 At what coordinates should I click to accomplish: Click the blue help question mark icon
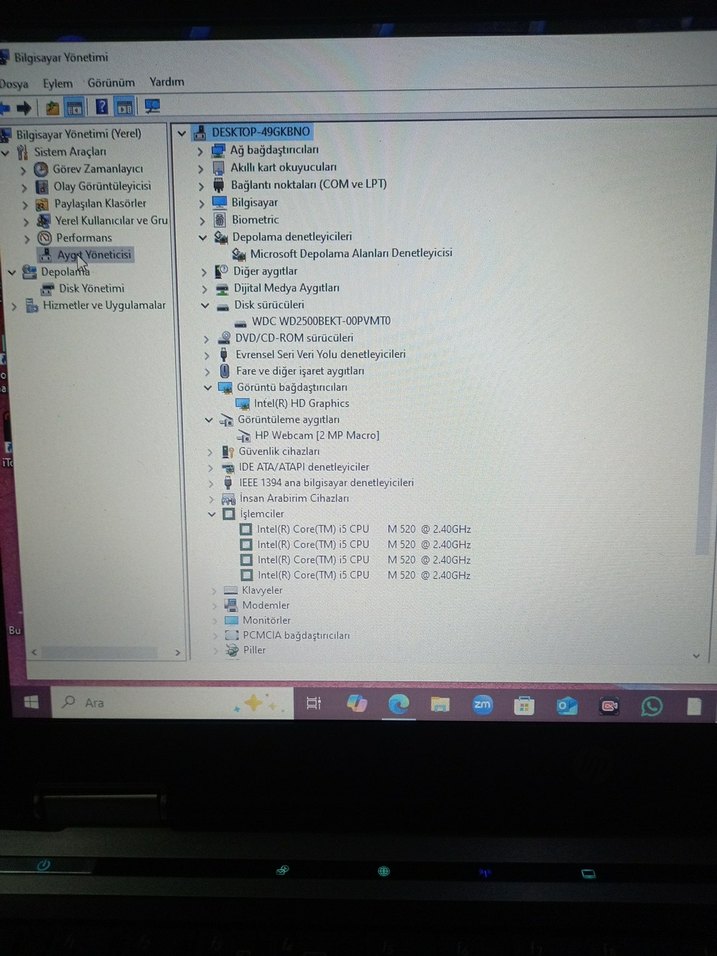coord(102,107)
